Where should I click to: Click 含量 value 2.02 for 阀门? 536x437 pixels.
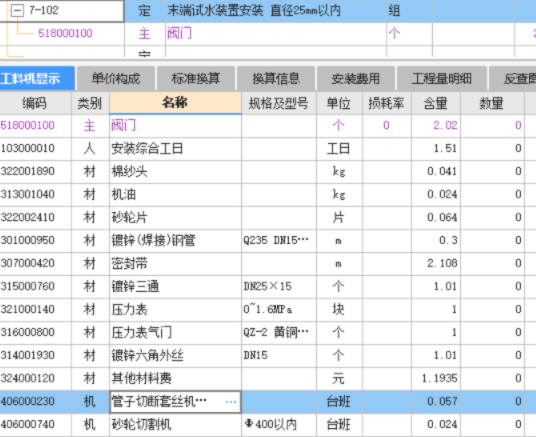436,125
